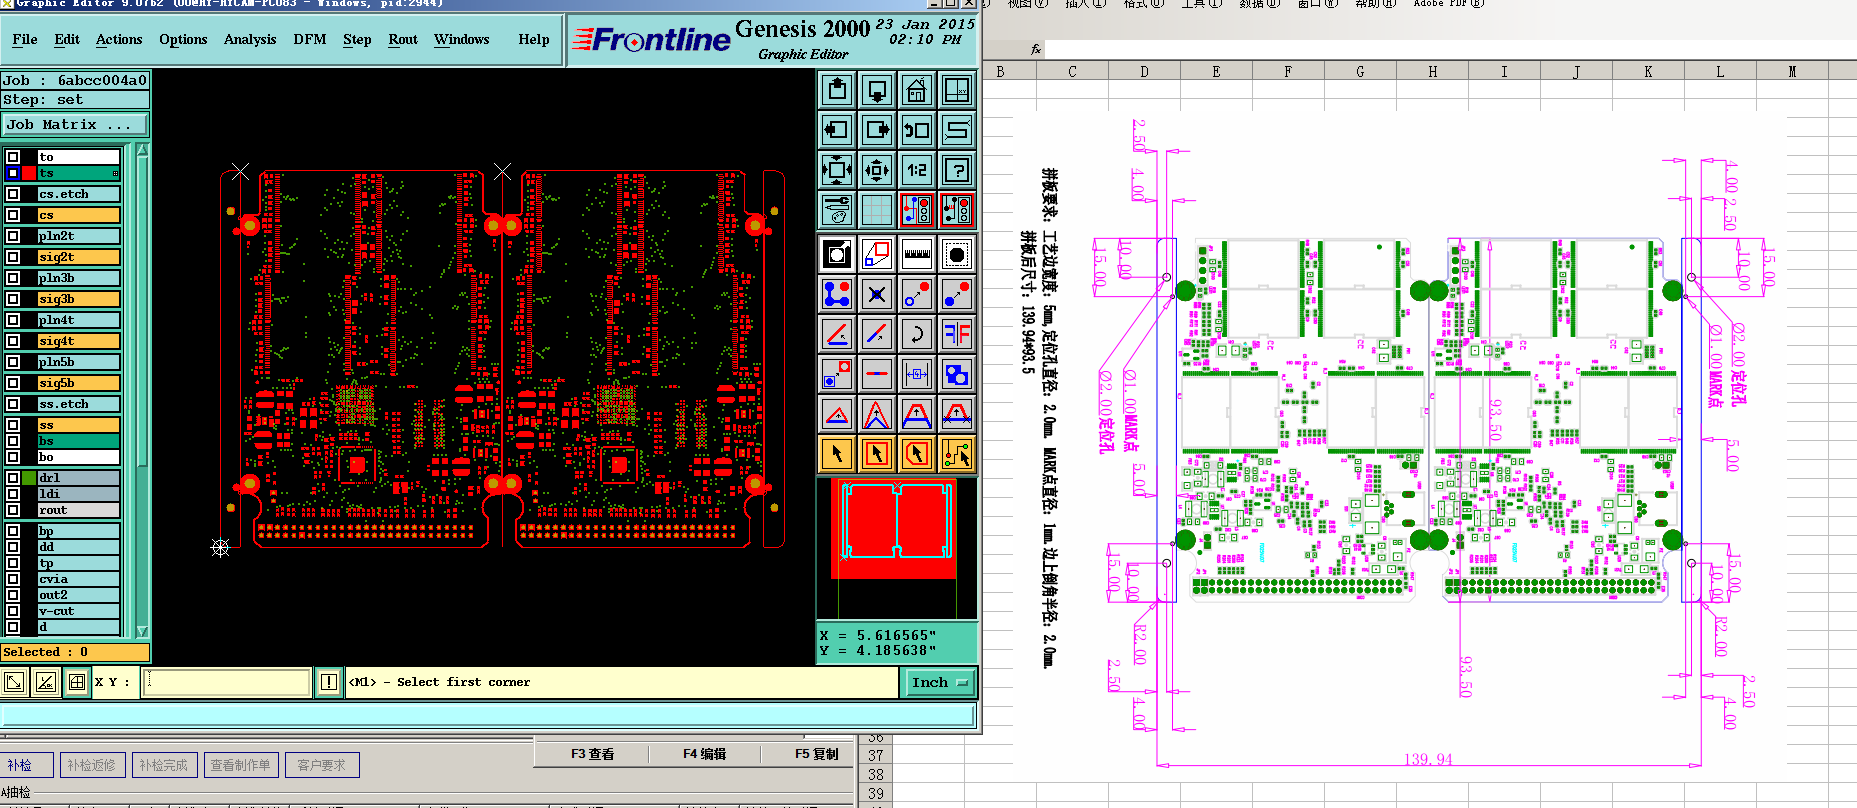This screenshot has width=1857, height=808.
Task: Click the 1:2 zoom icon
Action: pos(916,170)
